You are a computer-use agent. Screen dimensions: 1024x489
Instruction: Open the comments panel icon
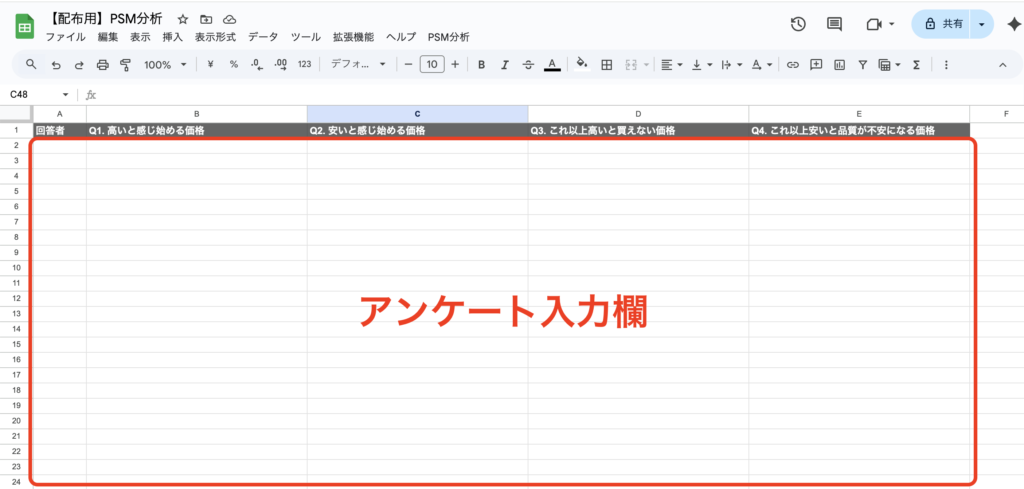[834, 25]
